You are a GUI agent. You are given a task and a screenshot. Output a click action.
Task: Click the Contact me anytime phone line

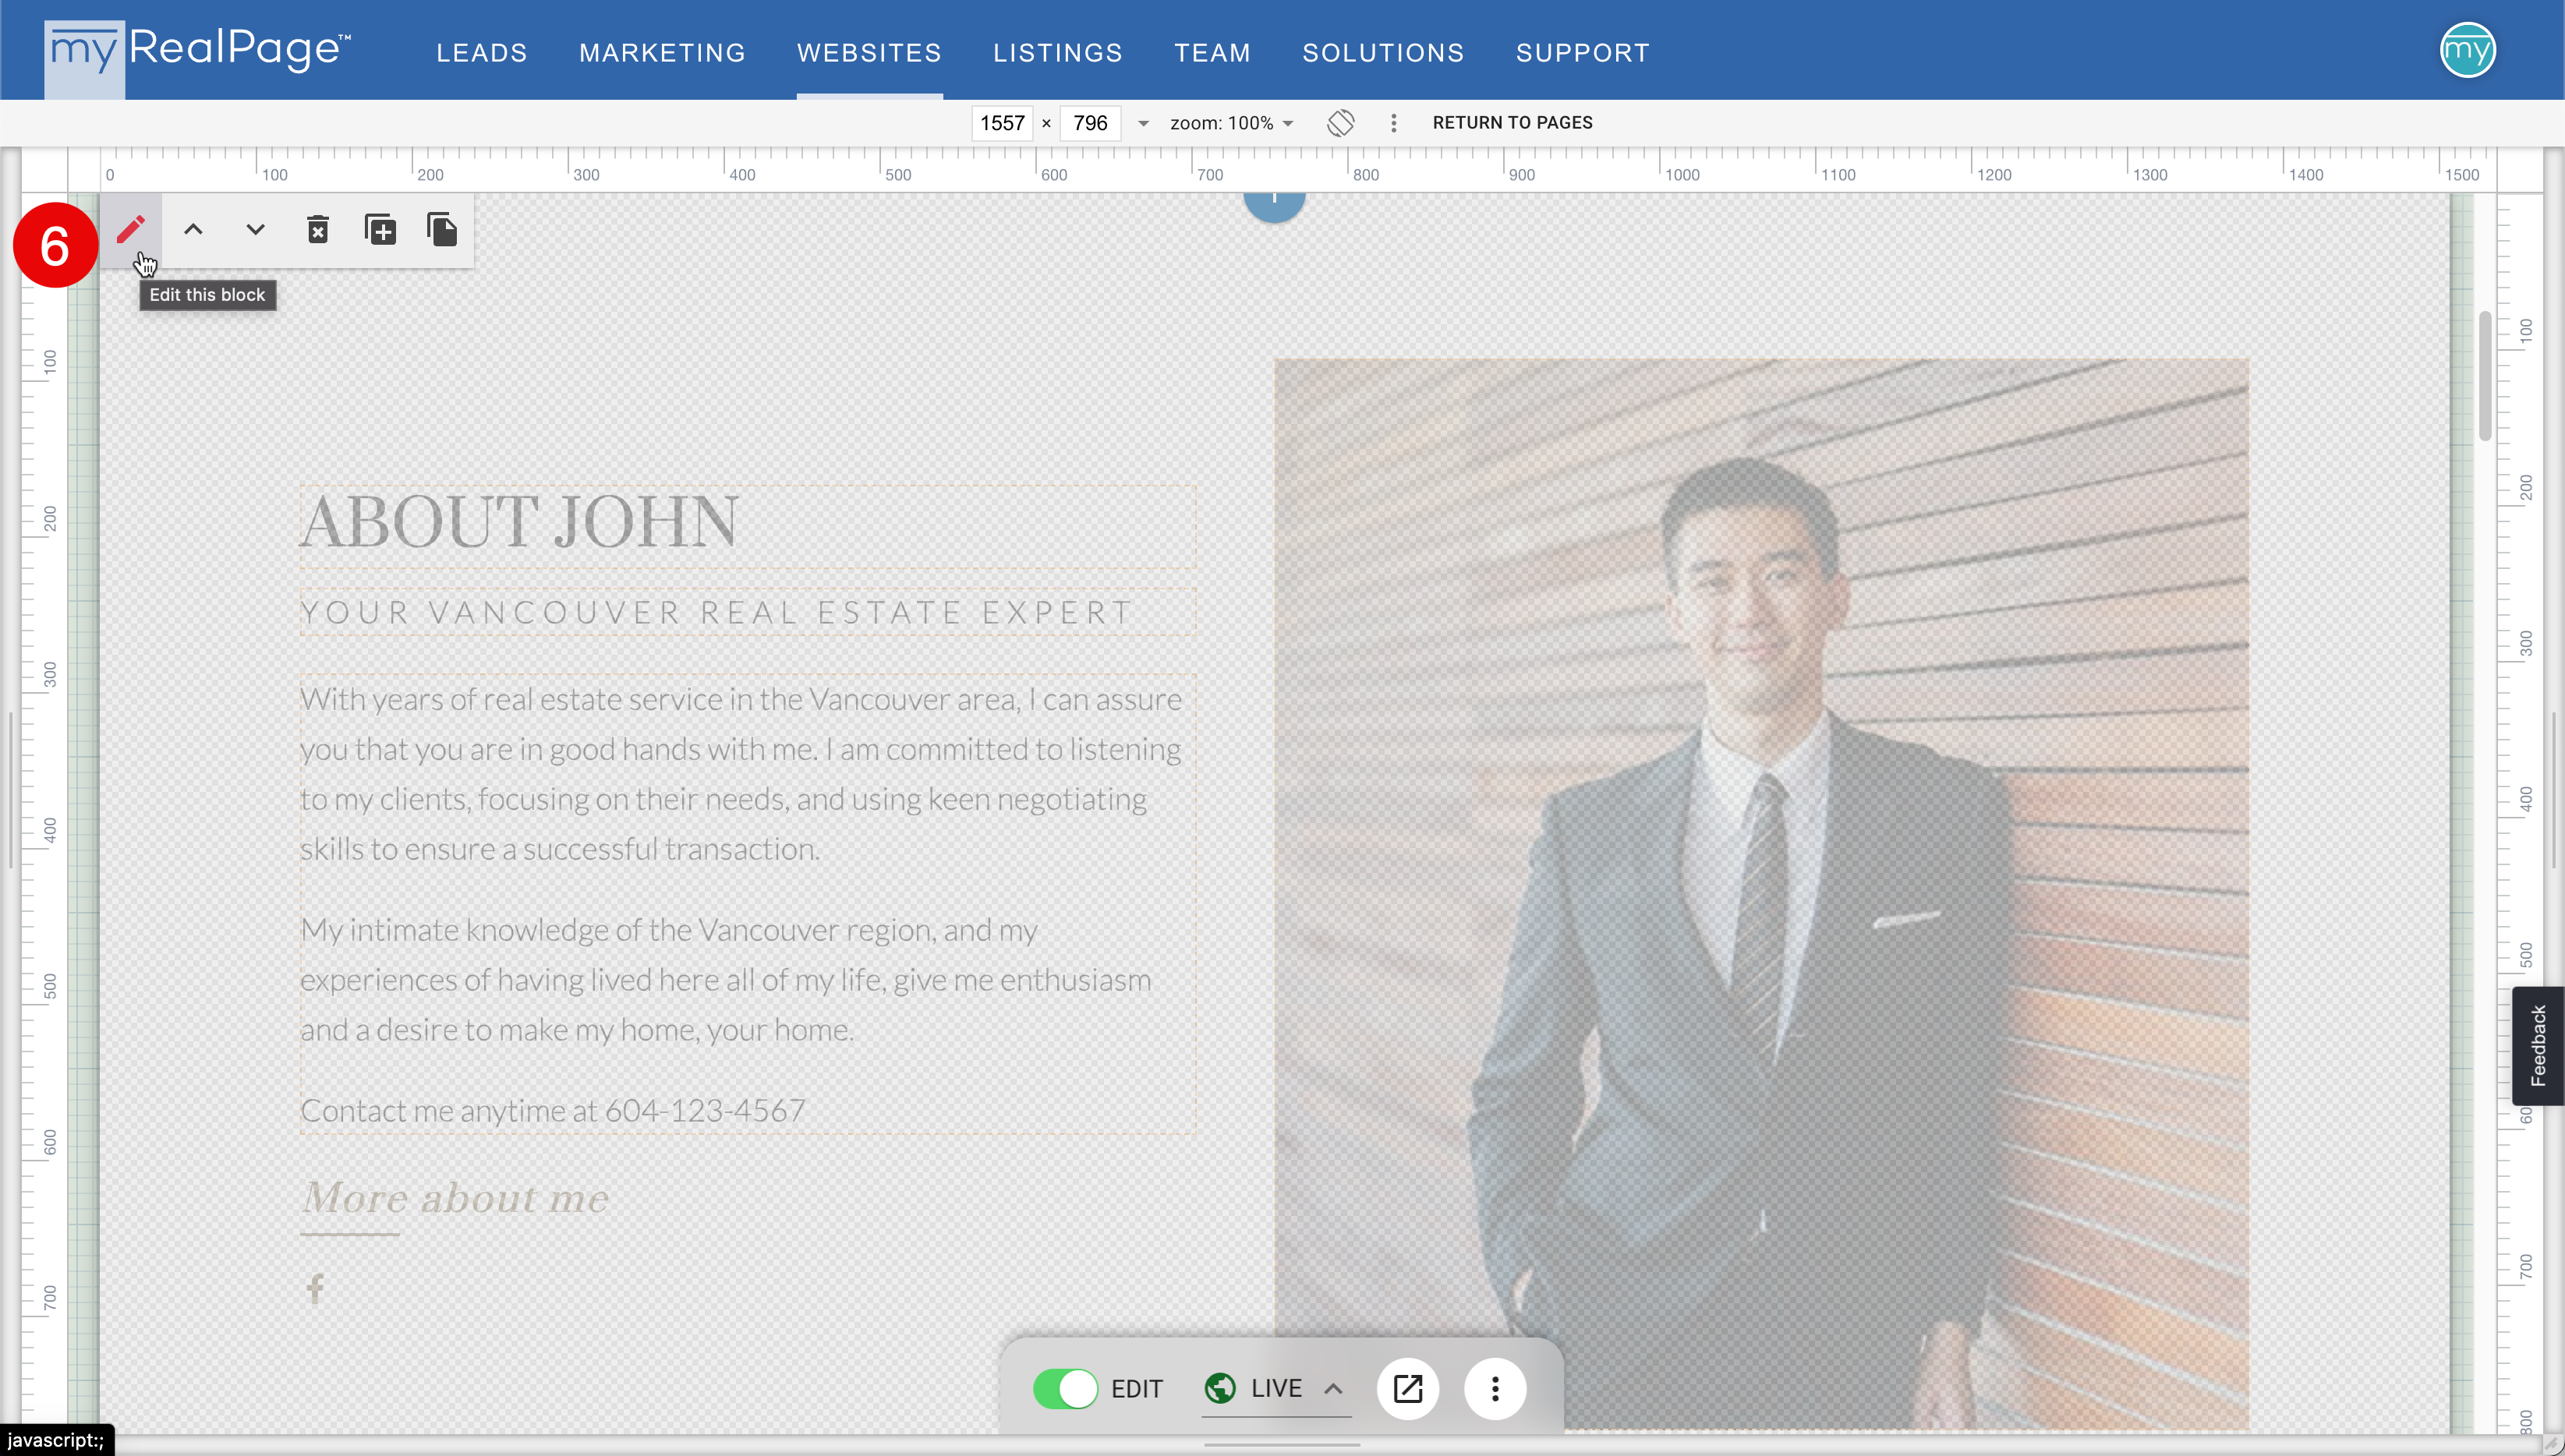pos(553,1111)
